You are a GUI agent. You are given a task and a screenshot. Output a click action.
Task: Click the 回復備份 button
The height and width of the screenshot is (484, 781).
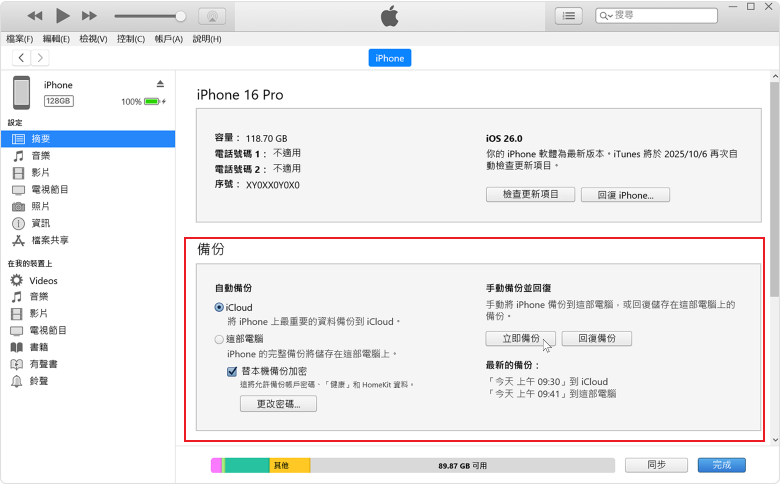point(597,339)
